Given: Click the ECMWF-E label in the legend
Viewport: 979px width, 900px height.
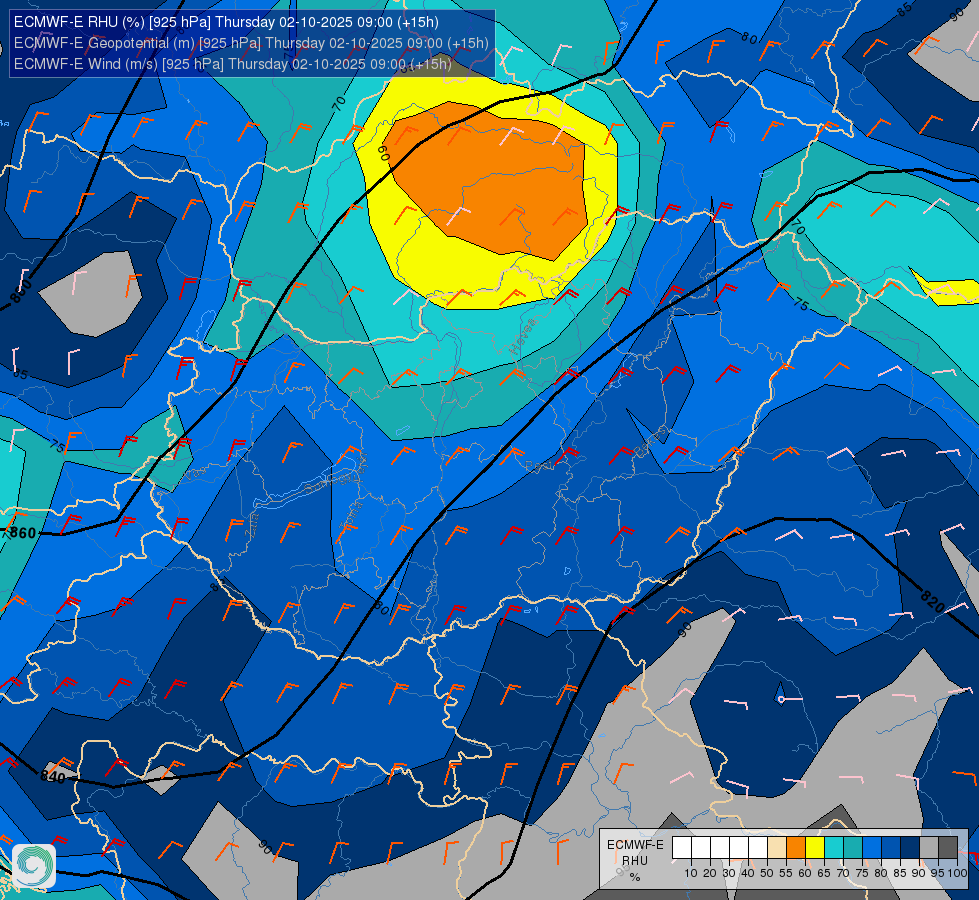Looking at the screenshot, I should 635,844.
